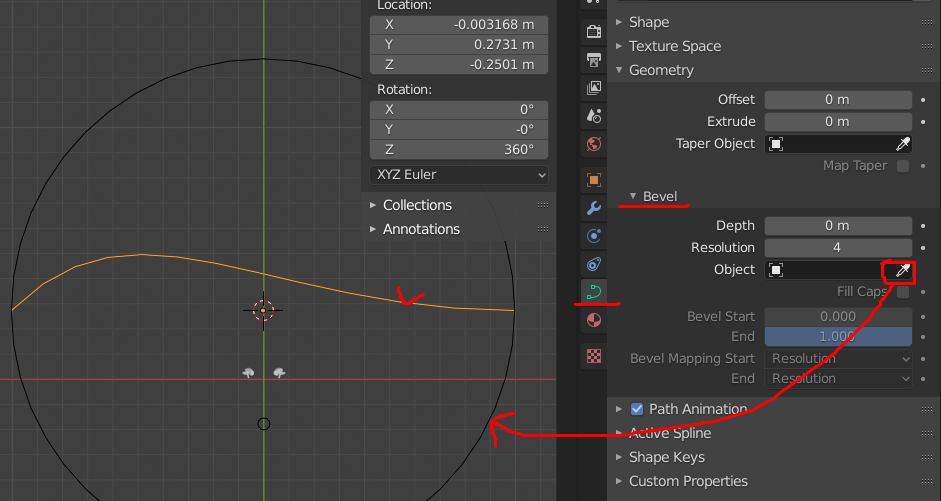
Task: Open the Physics properties tab
Action: [594, 236]
